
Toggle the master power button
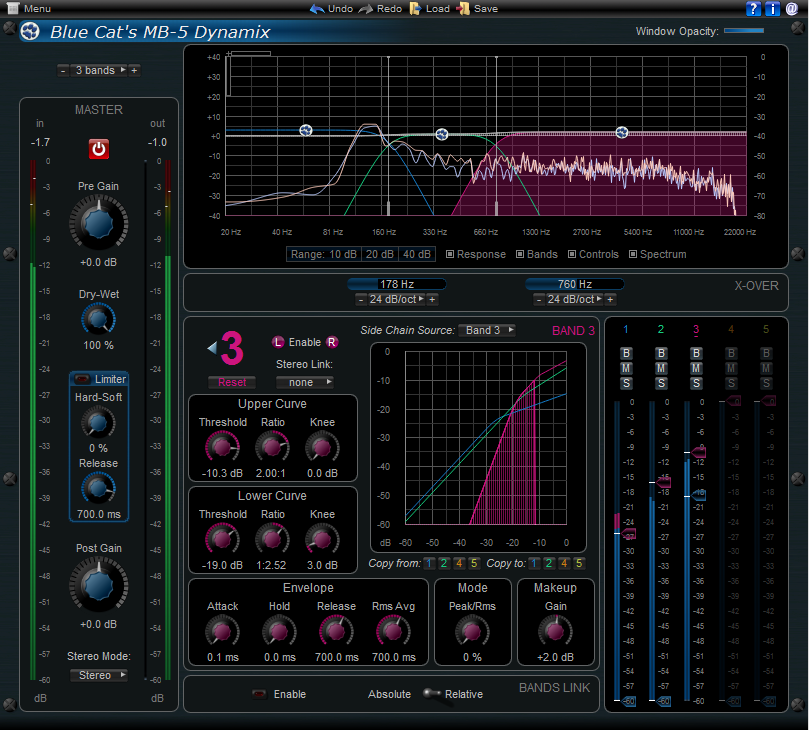(98, 148)
